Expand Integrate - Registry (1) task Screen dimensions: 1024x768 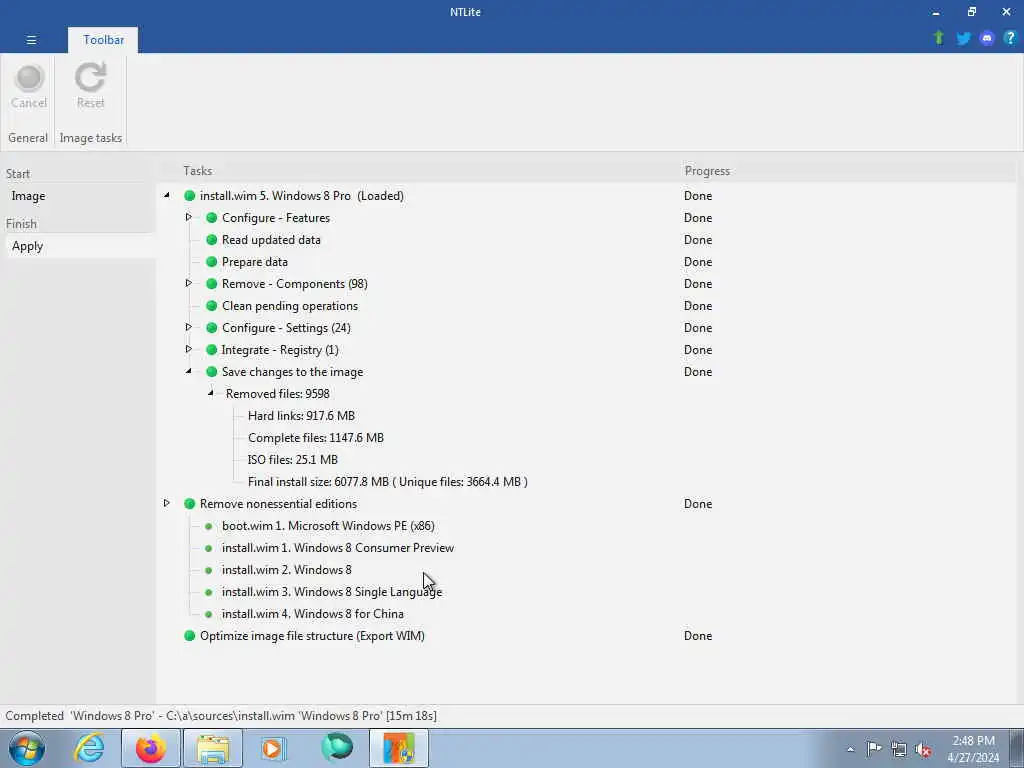188,349
